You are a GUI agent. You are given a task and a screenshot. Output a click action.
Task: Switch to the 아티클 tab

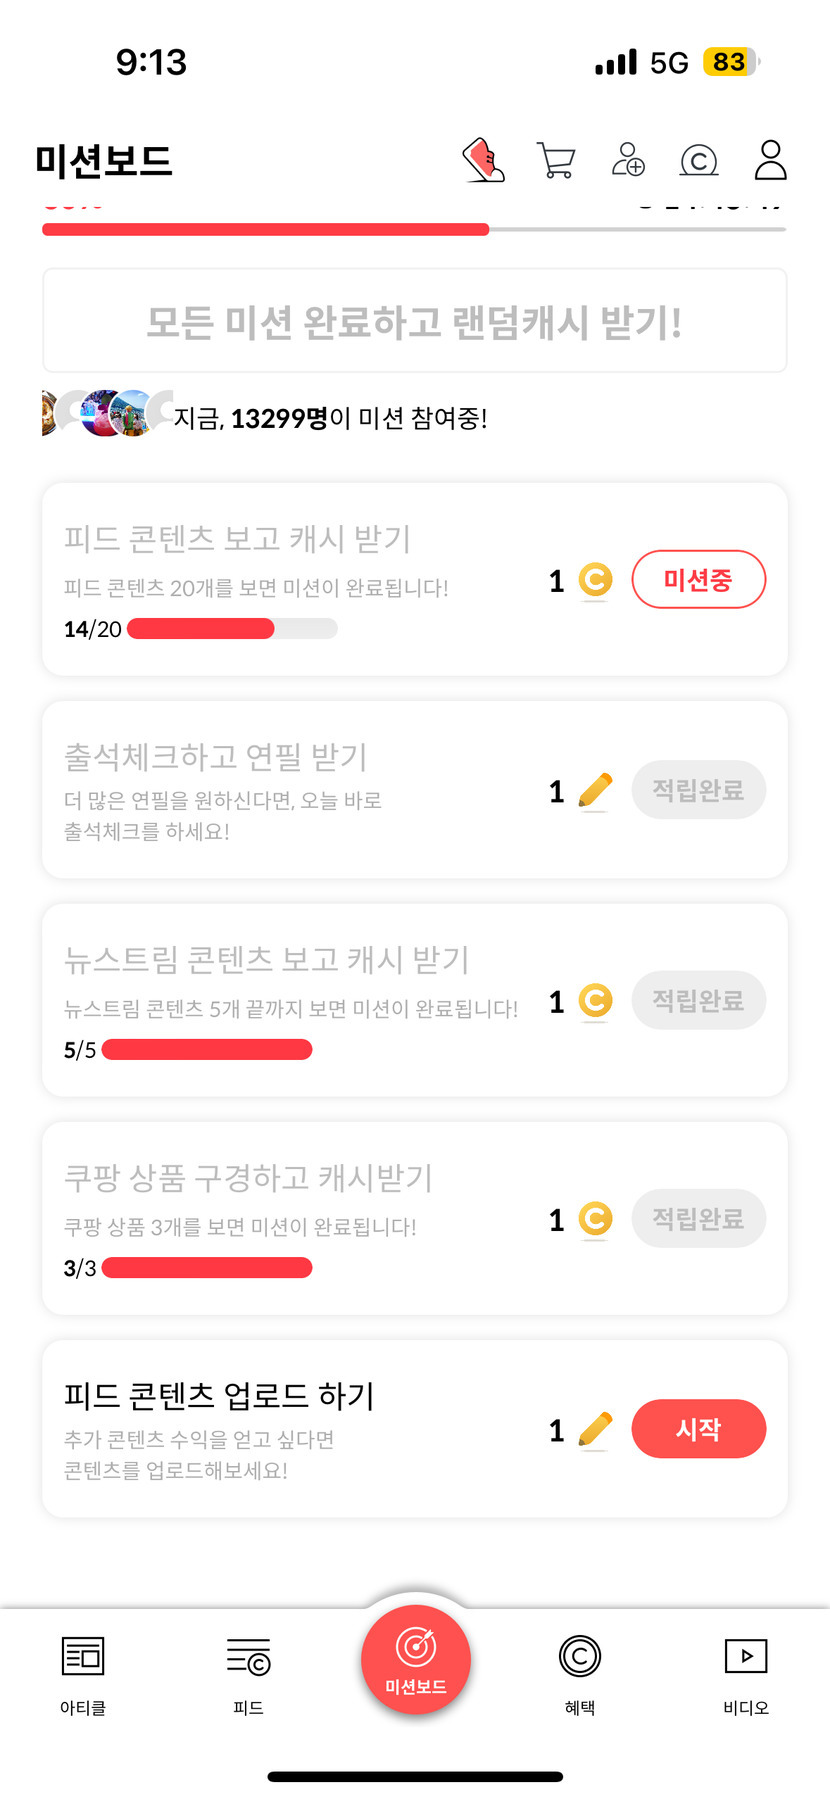(x=83, y=1674)
